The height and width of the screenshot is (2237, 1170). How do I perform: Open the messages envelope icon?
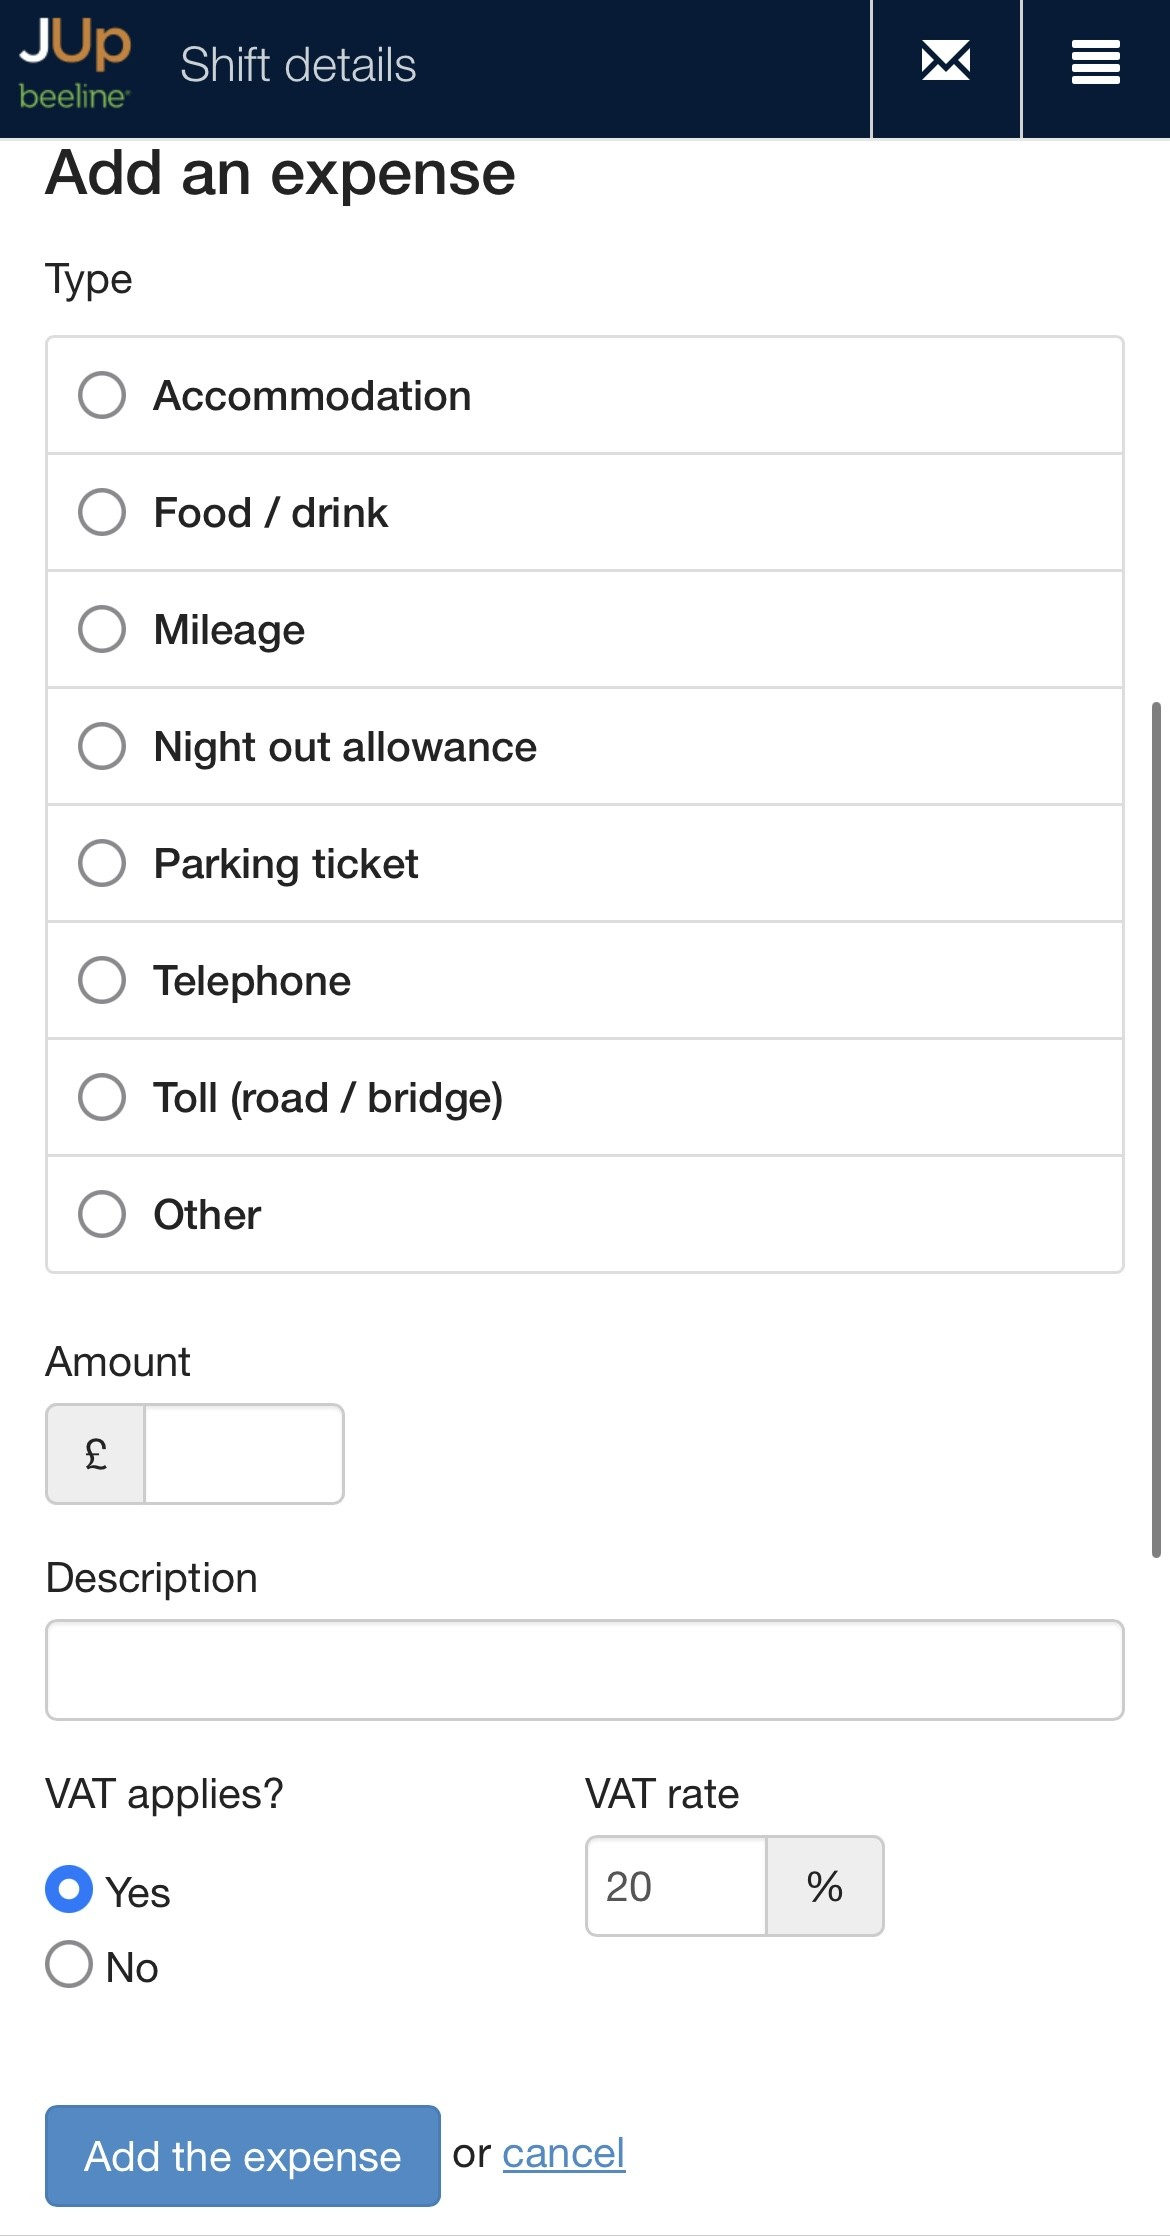point(945,63)
